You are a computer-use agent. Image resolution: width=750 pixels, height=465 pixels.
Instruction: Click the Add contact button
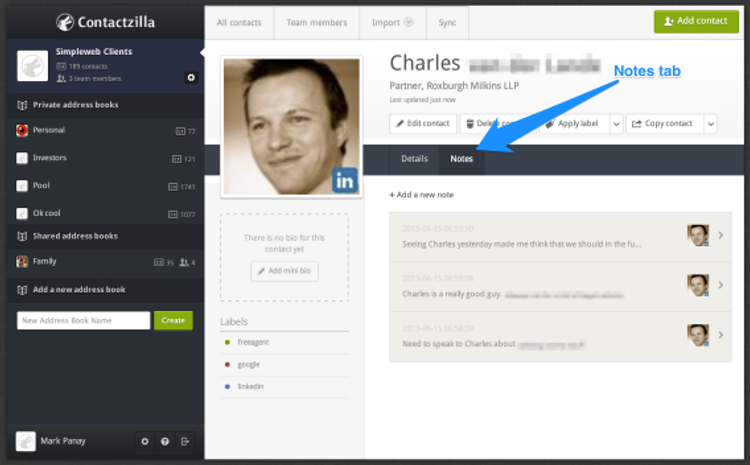pos(696,21)
